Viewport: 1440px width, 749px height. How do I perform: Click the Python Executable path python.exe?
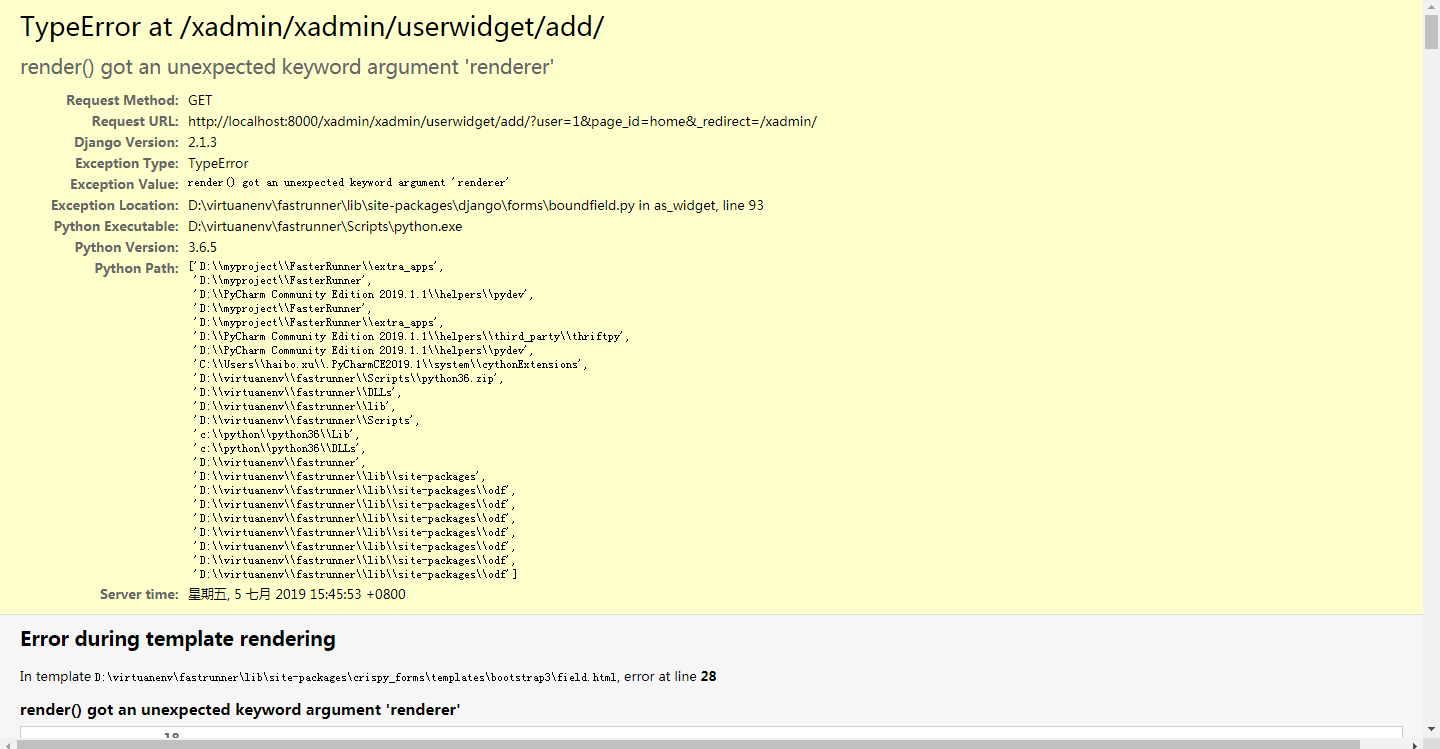pos(325,226)
